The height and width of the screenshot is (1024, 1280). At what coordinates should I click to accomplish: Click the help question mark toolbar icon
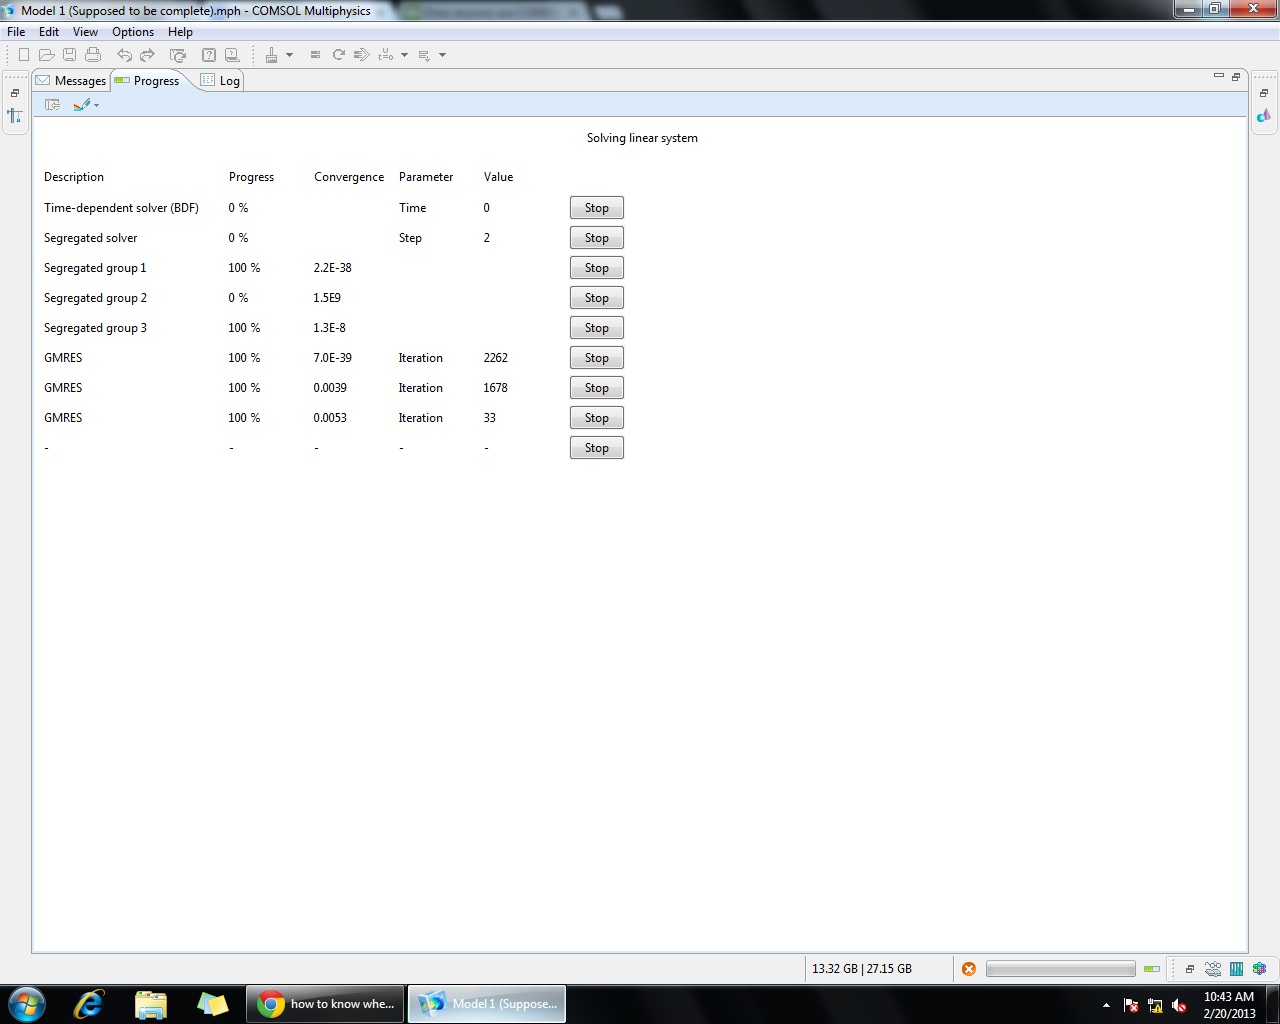coord(208,55)
